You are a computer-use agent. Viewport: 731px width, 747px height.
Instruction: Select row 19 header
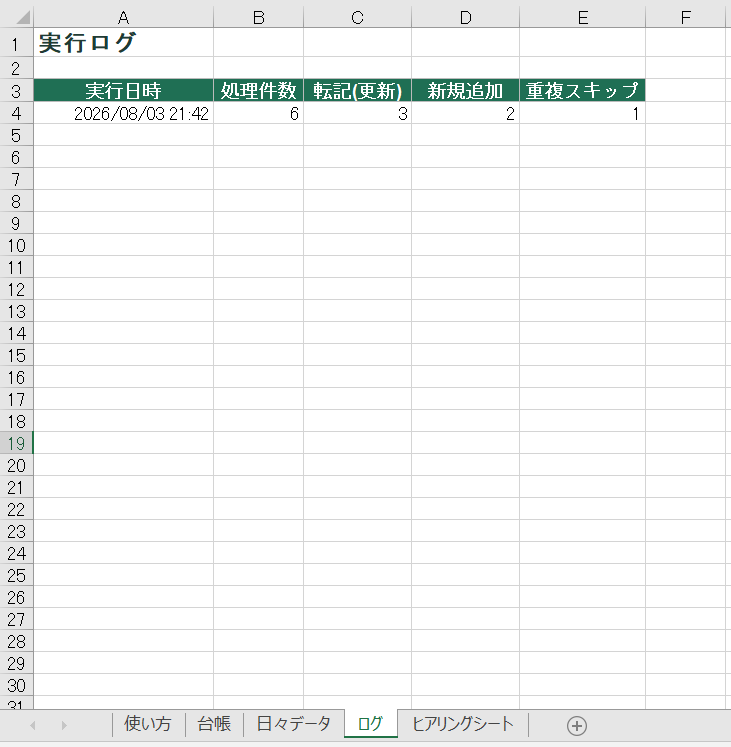(16, 443)
